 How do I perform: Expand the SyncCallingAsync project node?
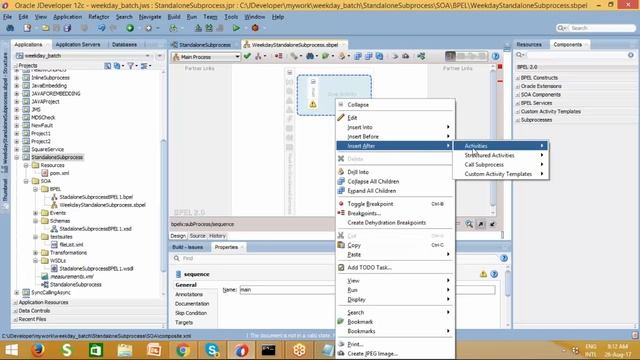17,293
